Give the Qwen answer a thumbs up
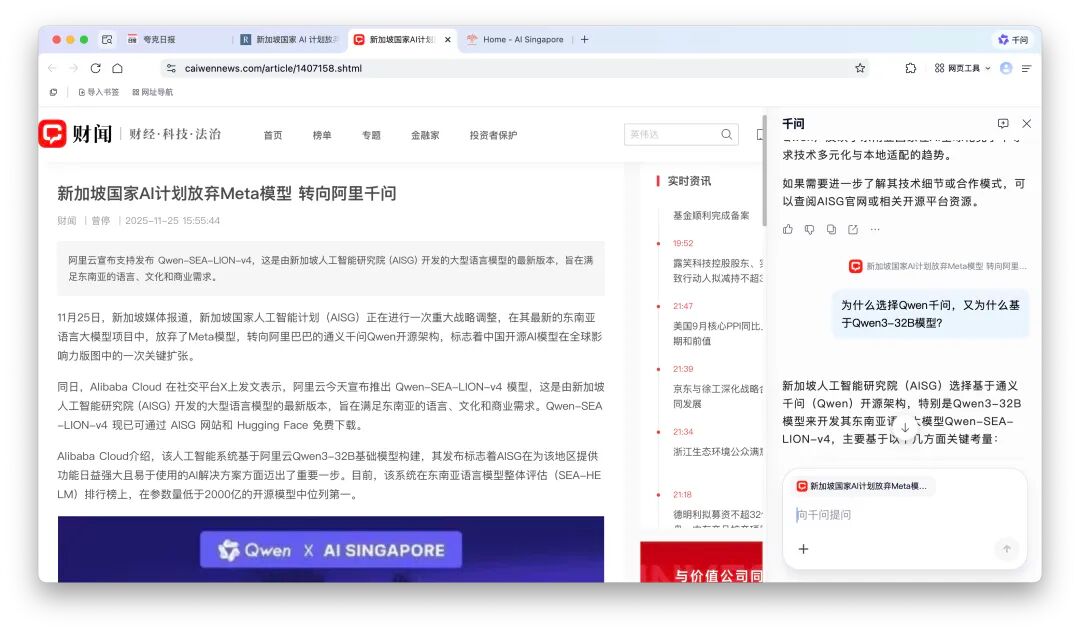This screenshot has height=633, width=1080. pyautogui.click(x=788, y=229)
